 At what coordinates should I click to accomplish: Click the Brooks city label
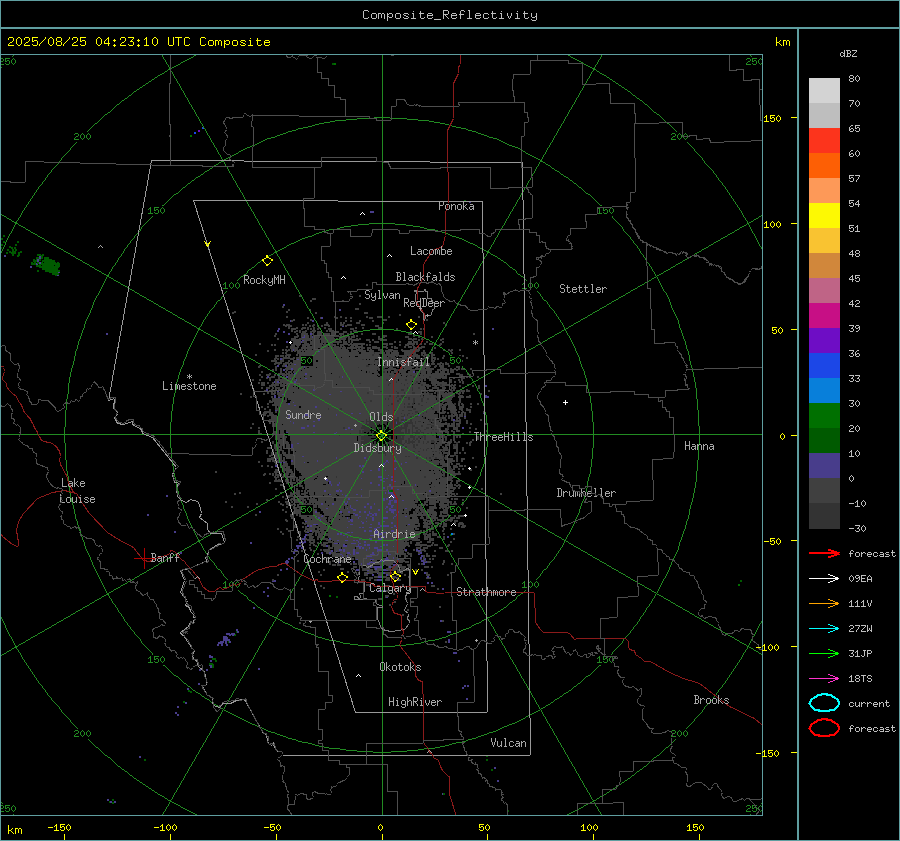click(711, 700)
